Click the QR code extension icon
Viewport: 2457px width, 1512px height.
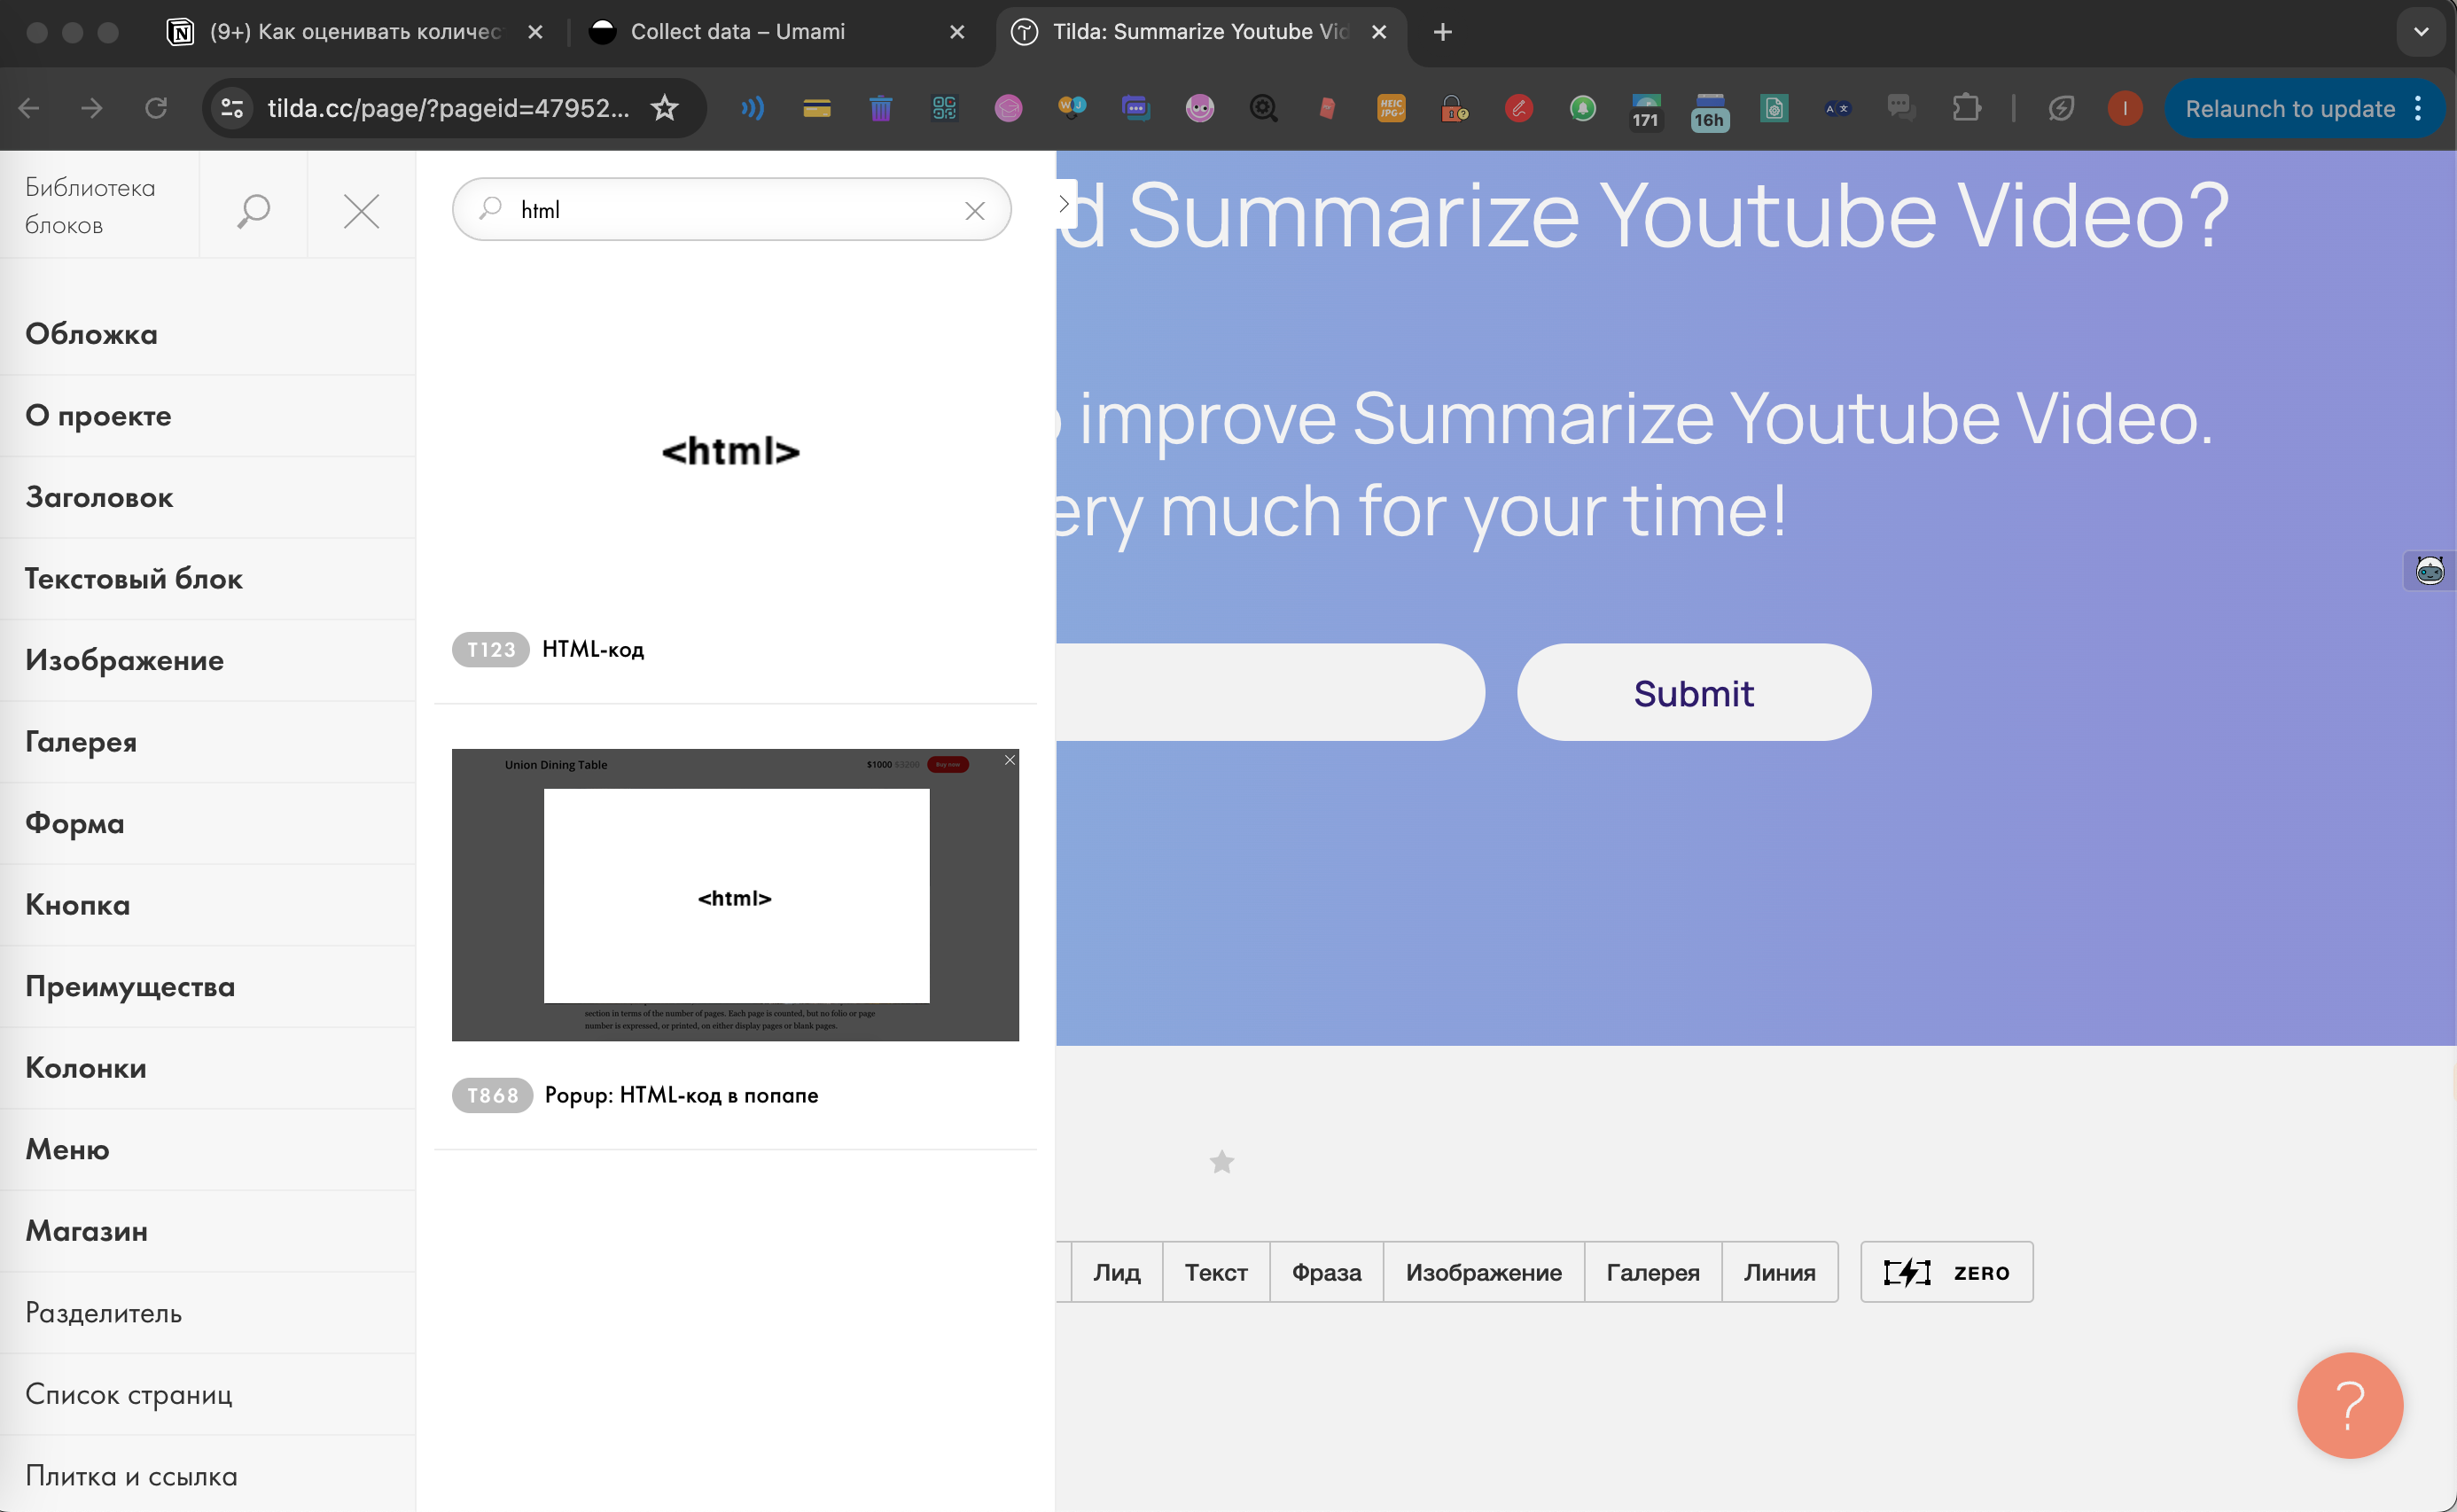click(x=944, y=108)
